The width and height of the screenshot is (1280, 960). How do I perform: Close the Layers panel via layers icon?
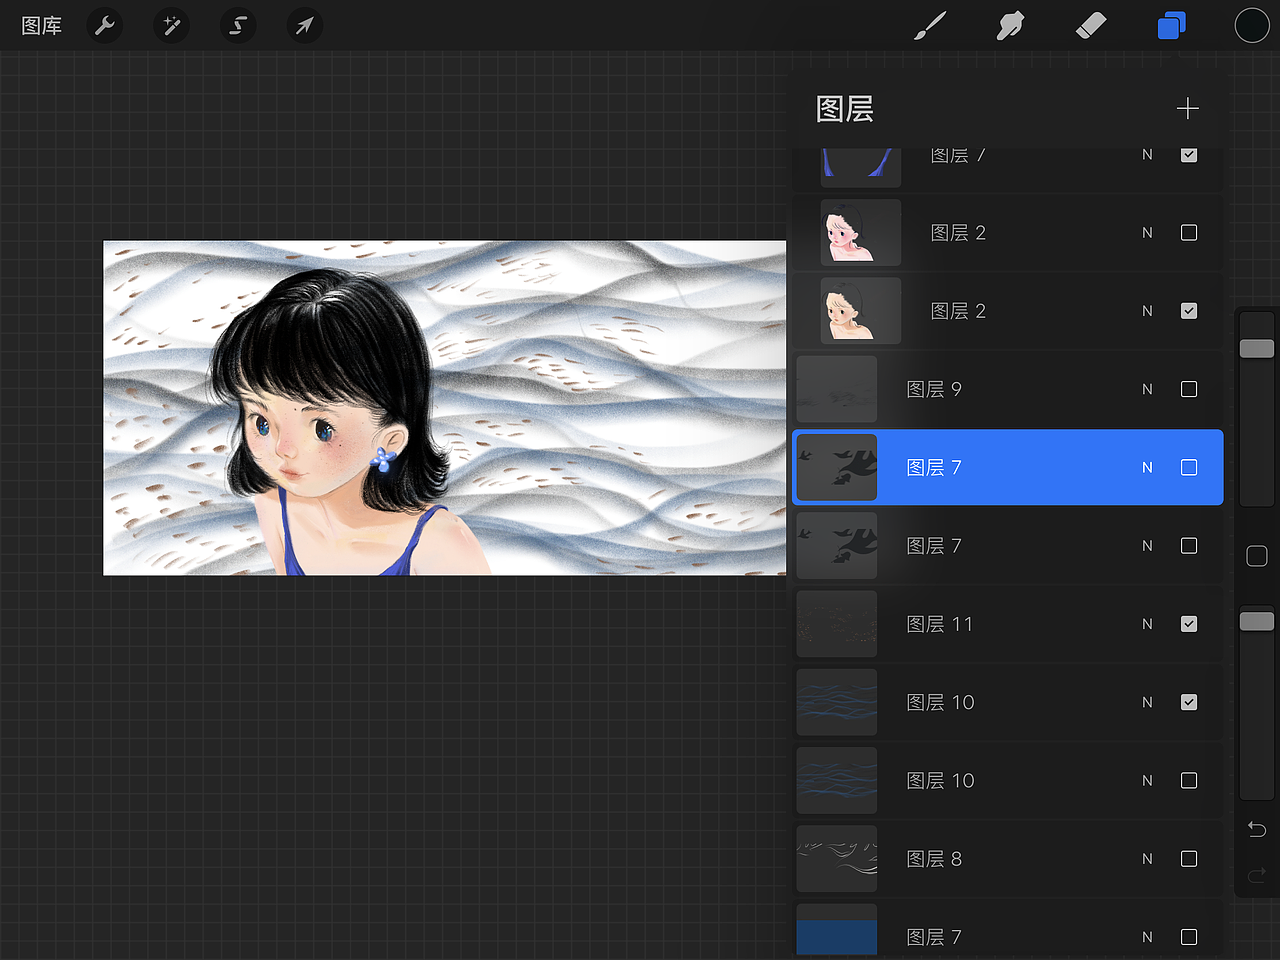(1171, 26)
